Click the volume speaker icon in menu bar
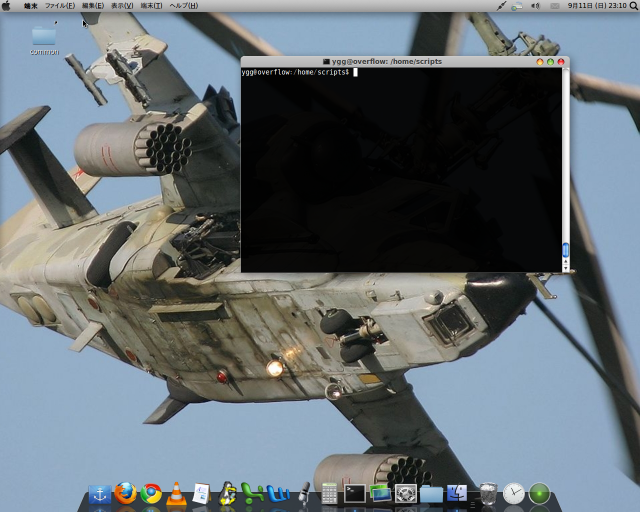The height and width of the screenshot is (512, 640). point(535,6)
